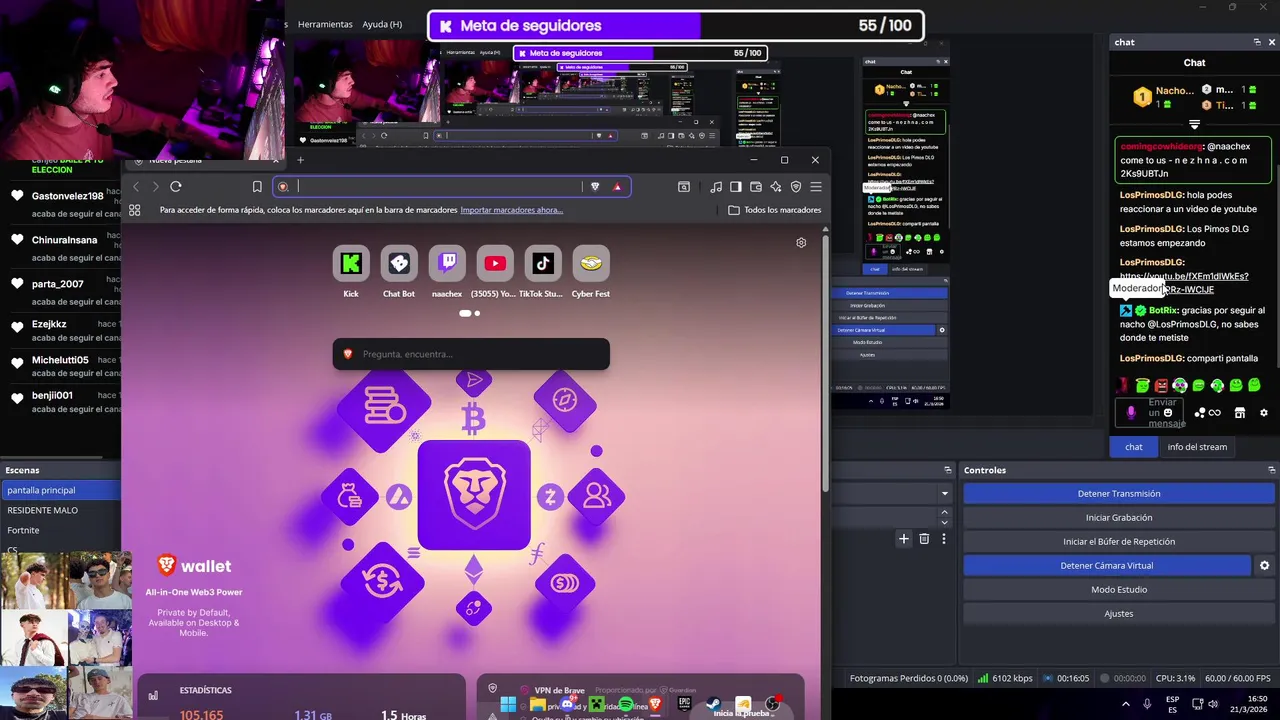Open the three-dot source options menu
Screen dimensions: 1280x720
[x=943, y=539]
